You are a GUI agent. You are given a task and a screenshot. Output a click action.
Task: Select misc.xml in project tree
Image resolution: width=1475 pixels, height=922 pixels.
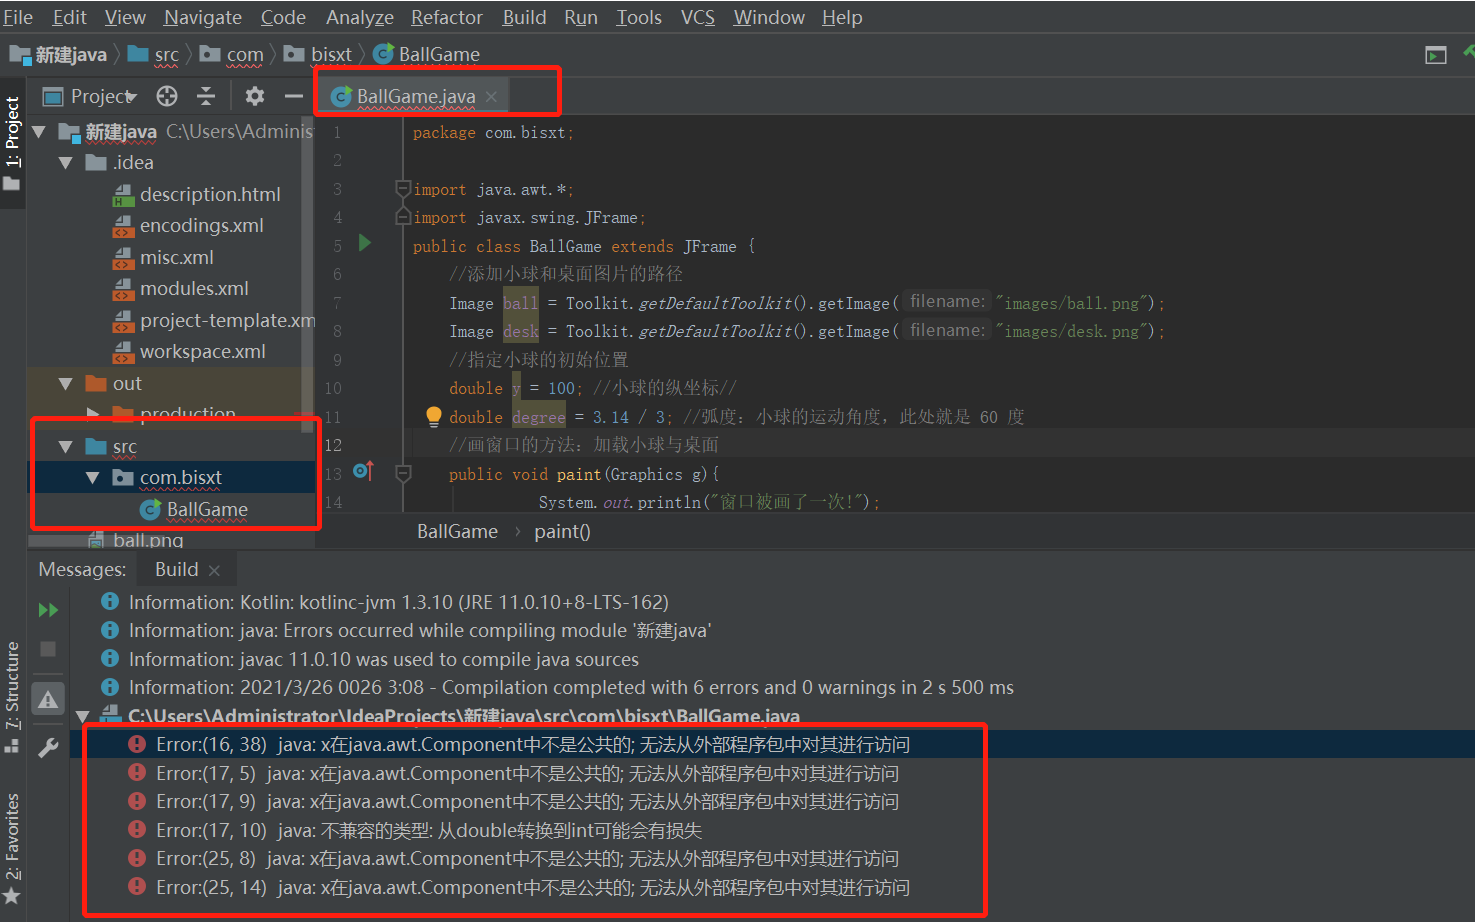(x=163, y=257)
